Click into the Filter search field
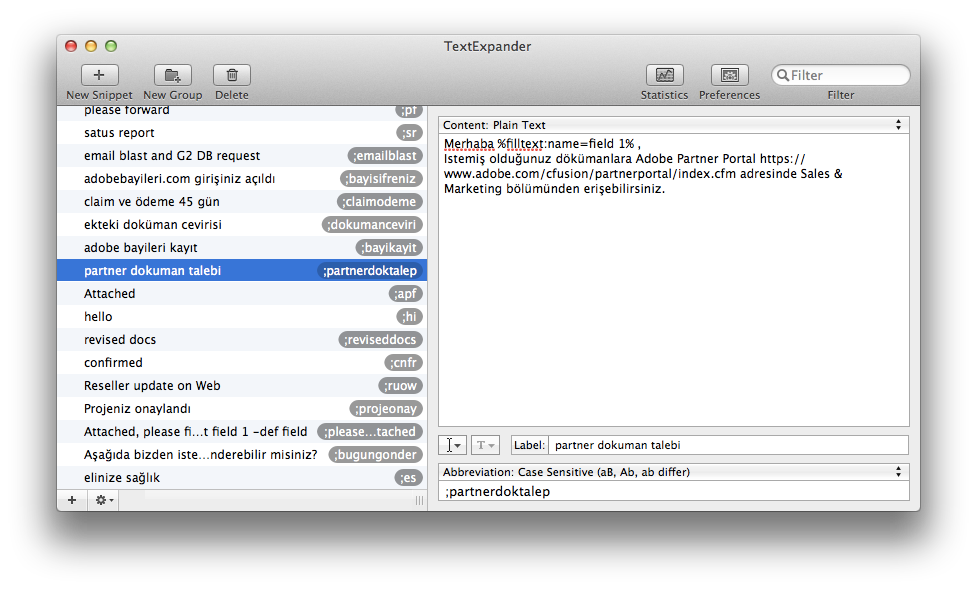The image size is (977, 590). point(841,75)
